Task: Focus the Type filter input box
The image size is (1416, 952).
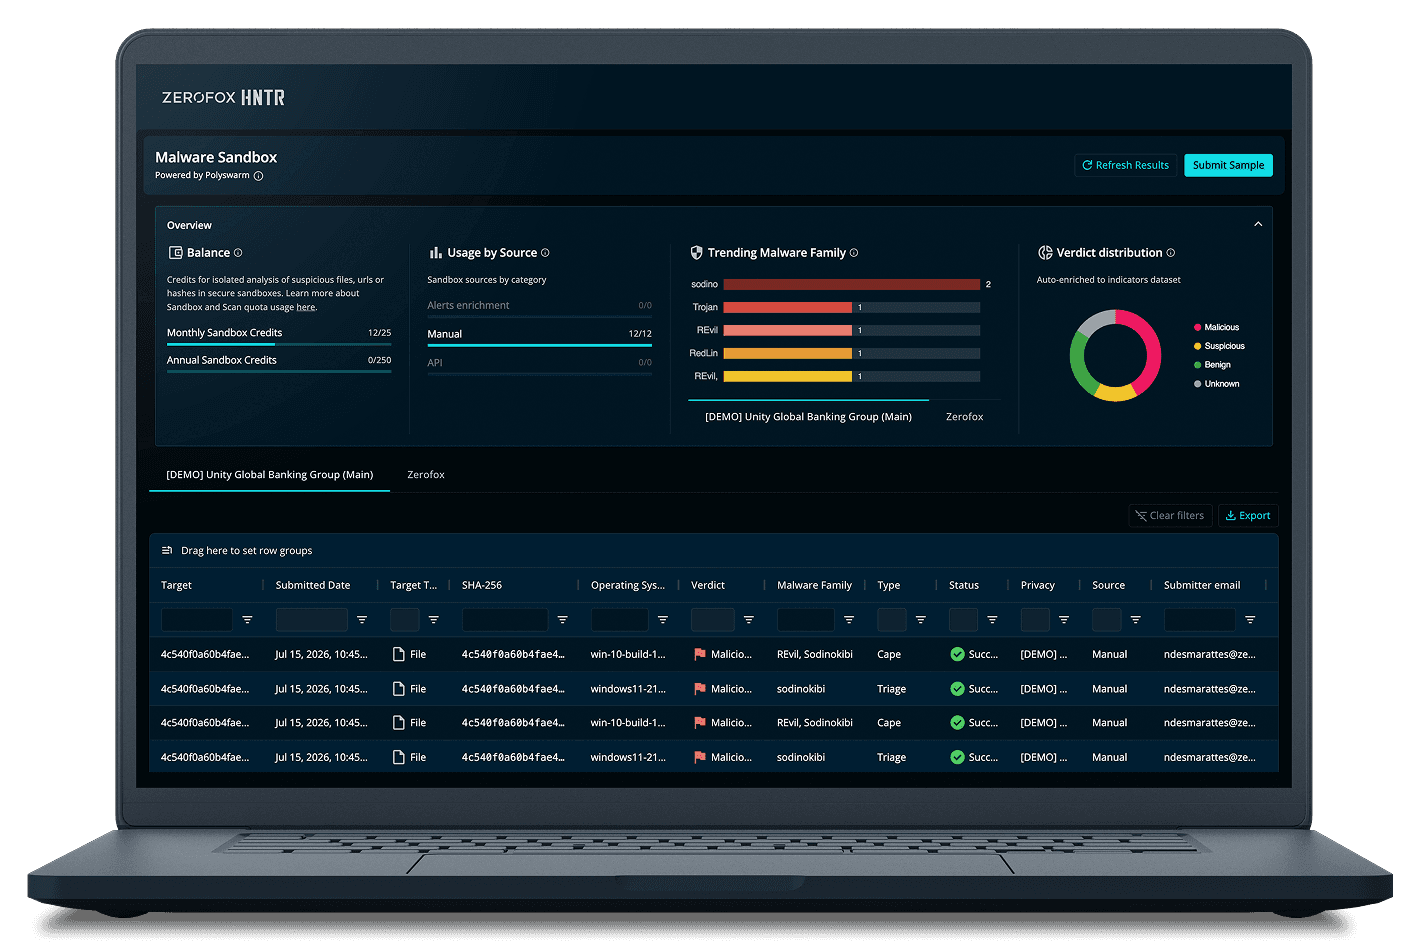Action: (x=892, y=620)
